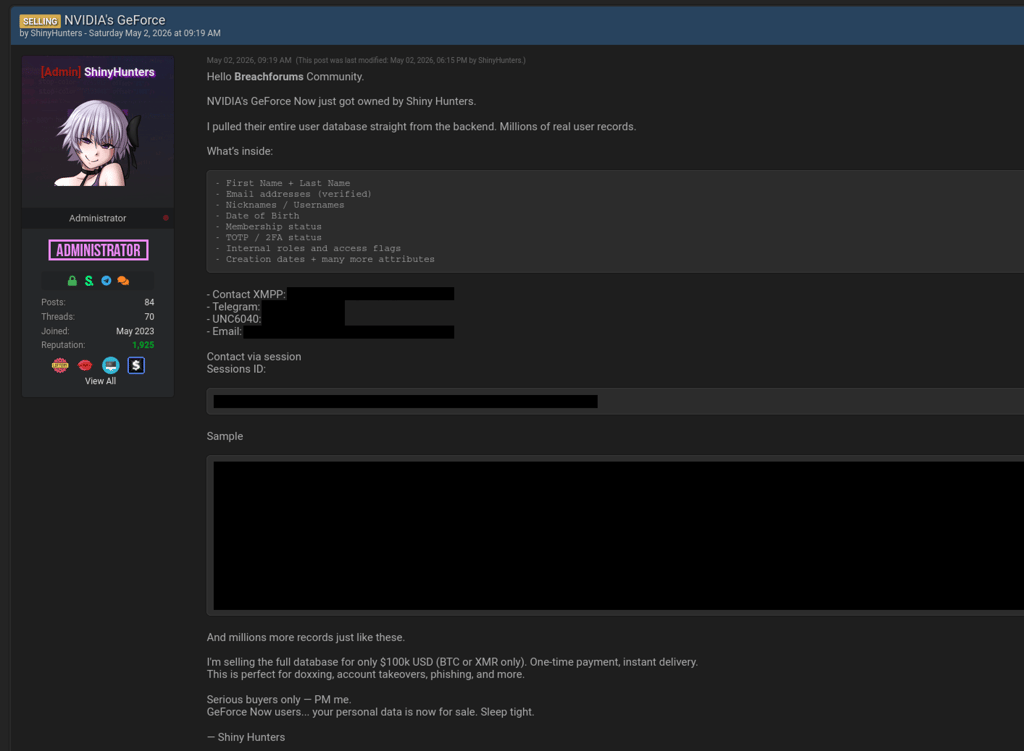
Task: Click the red lips award badge
Action: point(85,366)
